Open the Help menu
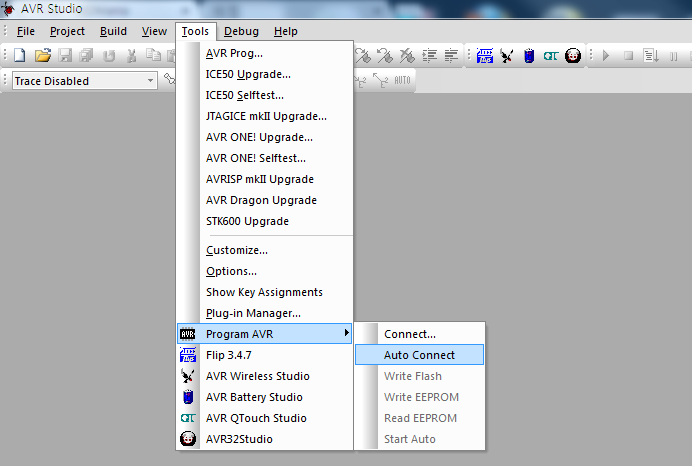Image resolution: width=692 pixels, height=466 pixels. [286, 31]
